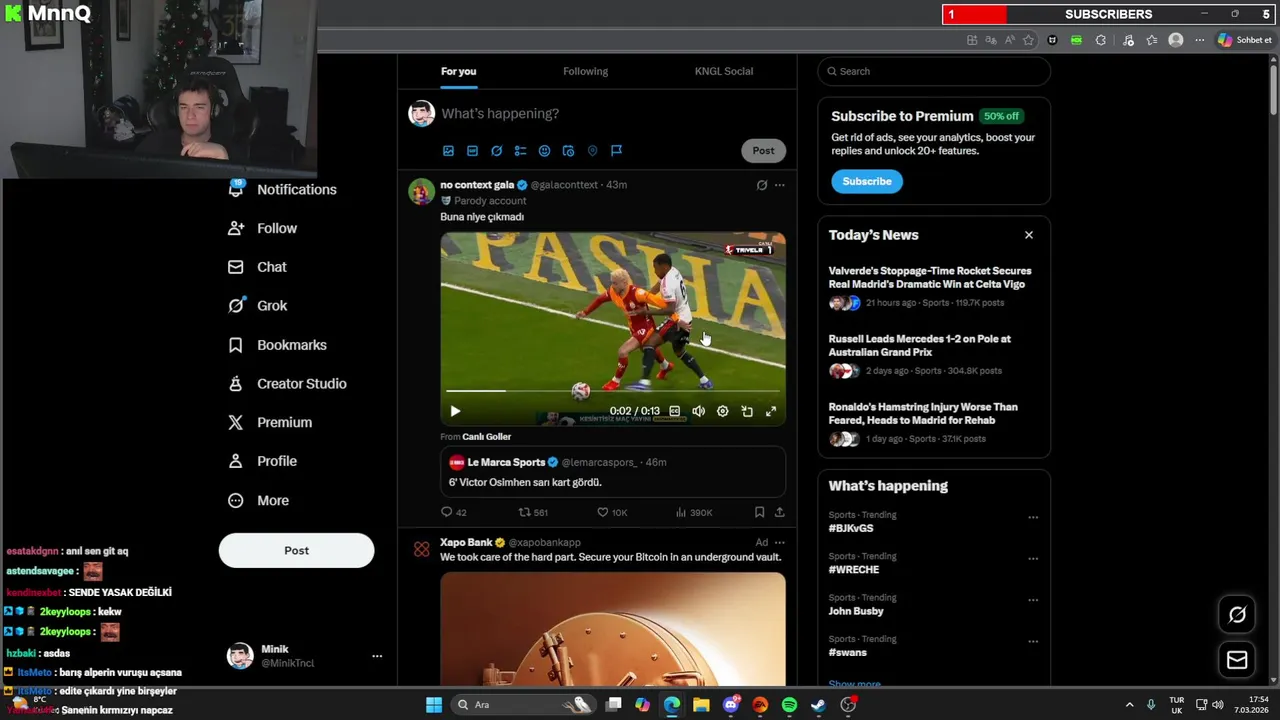
Task: Expand the More menu in sidebar
Action: pos(259,501)
